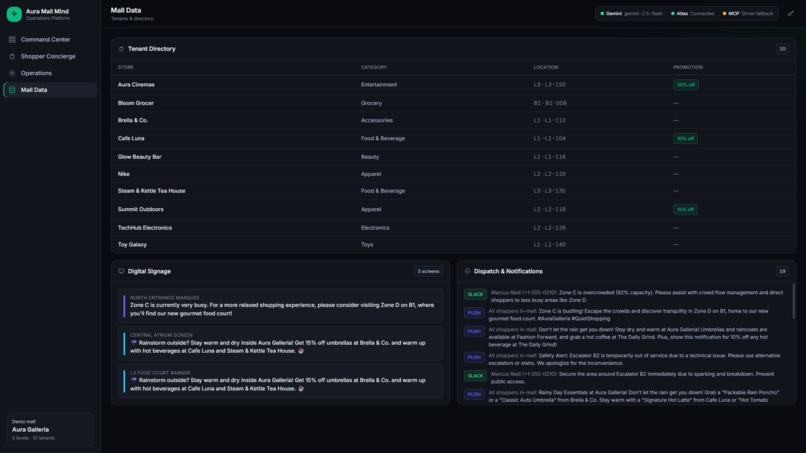Click the Central Atrium Screen signage card
Image resolution: width=806 pixels, height=453 pixels.
point(280,343)
